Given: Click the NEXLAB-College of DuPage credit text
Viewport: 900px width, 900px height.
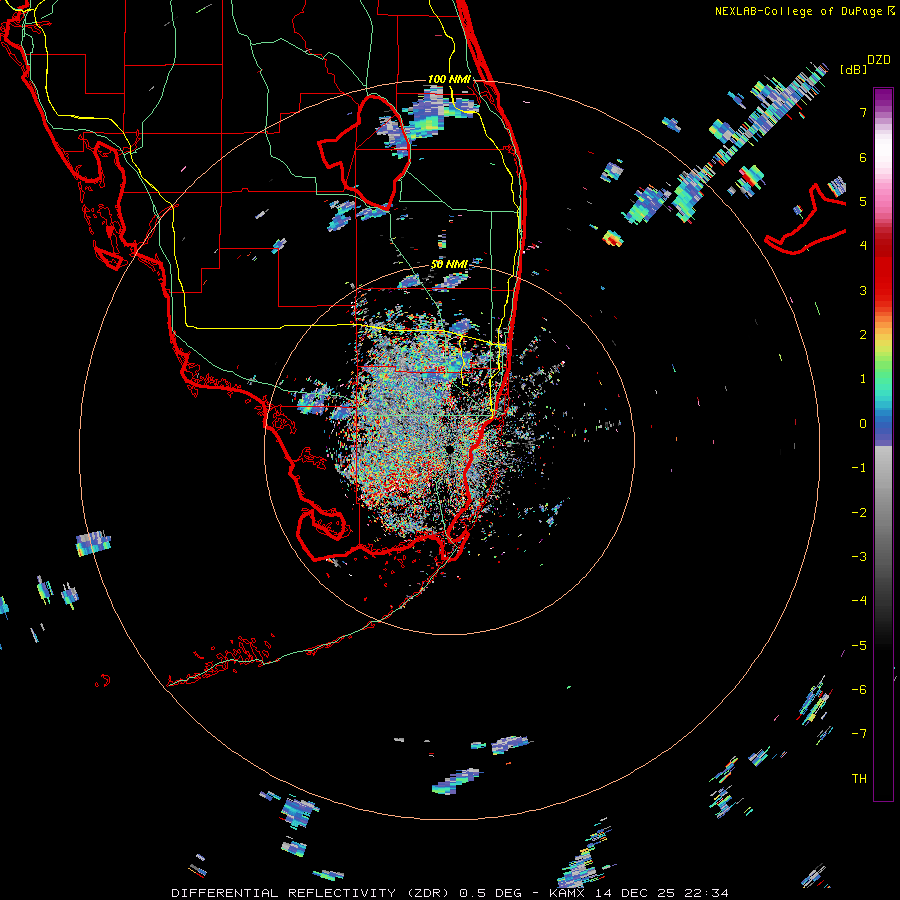Looking at the screenshot, I should pos(800,11).
